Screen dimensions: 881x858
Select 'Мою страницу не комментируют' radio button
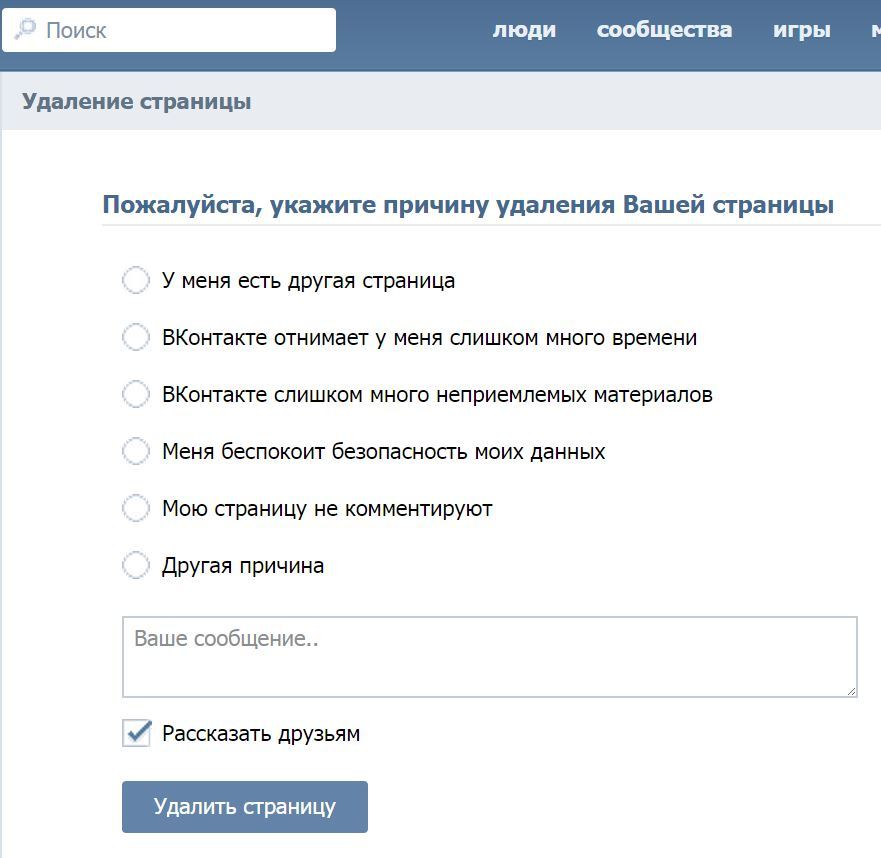(x=136, y=508)
